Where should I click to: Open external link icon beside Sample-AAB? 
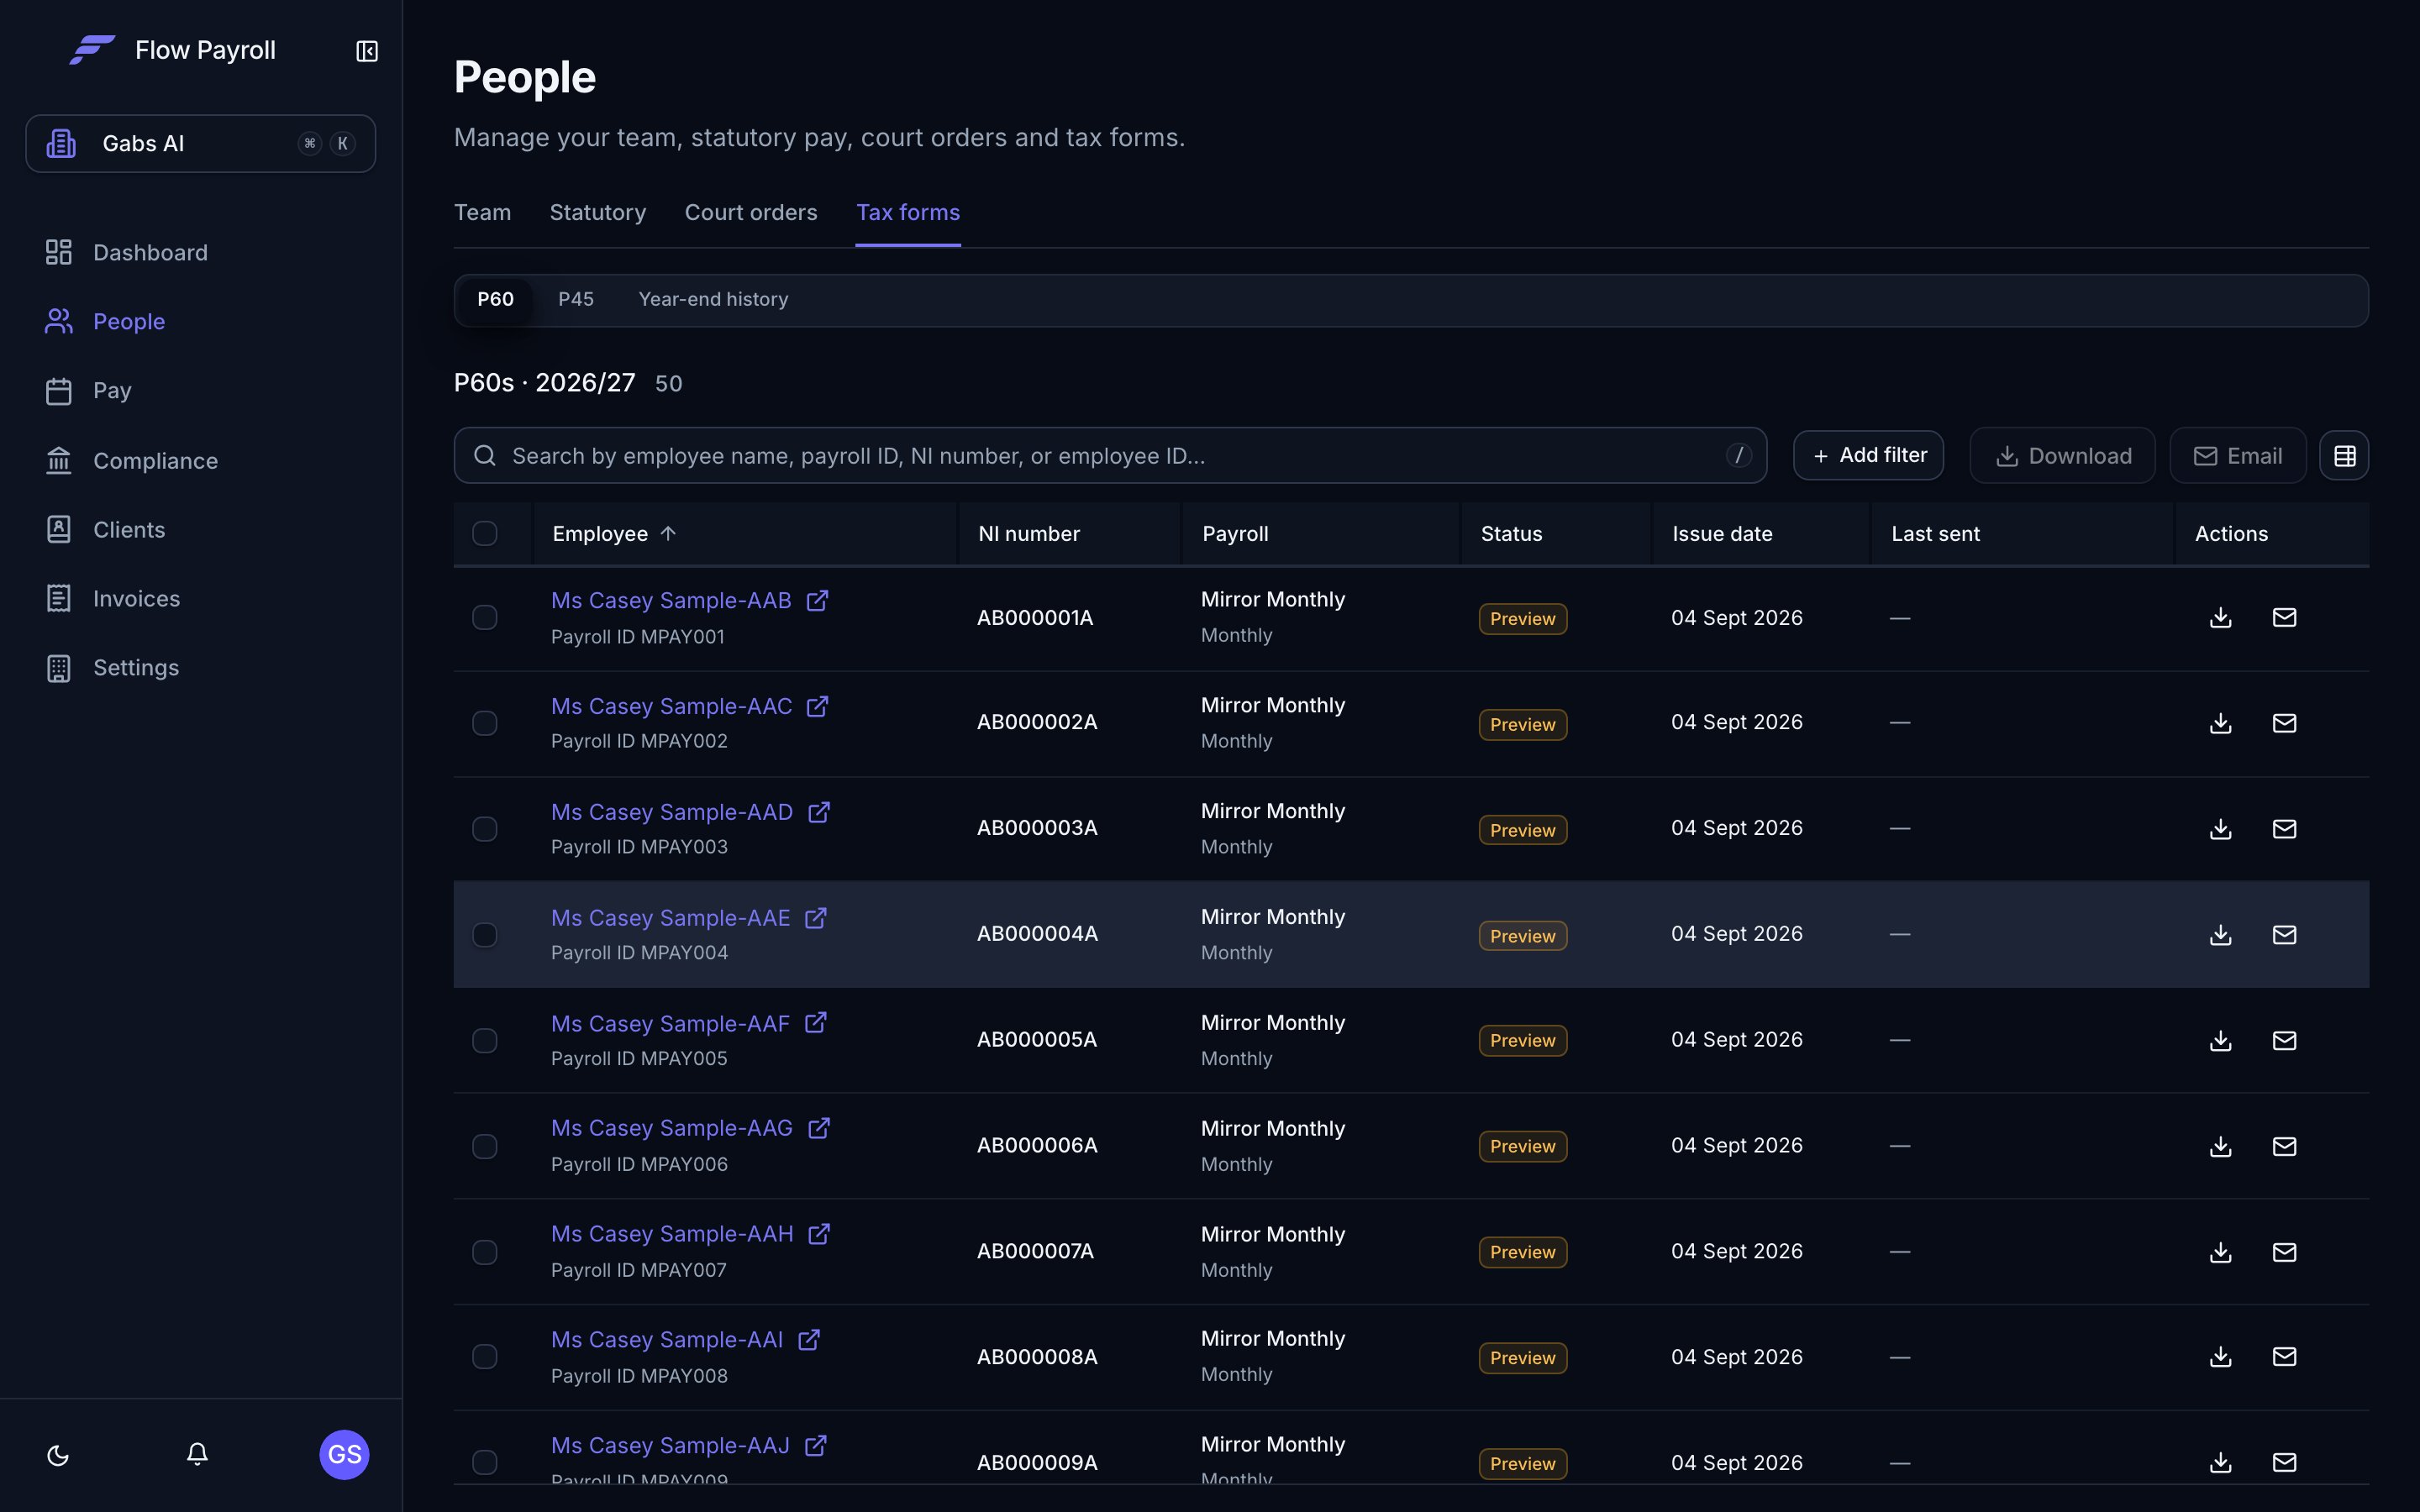817,600
